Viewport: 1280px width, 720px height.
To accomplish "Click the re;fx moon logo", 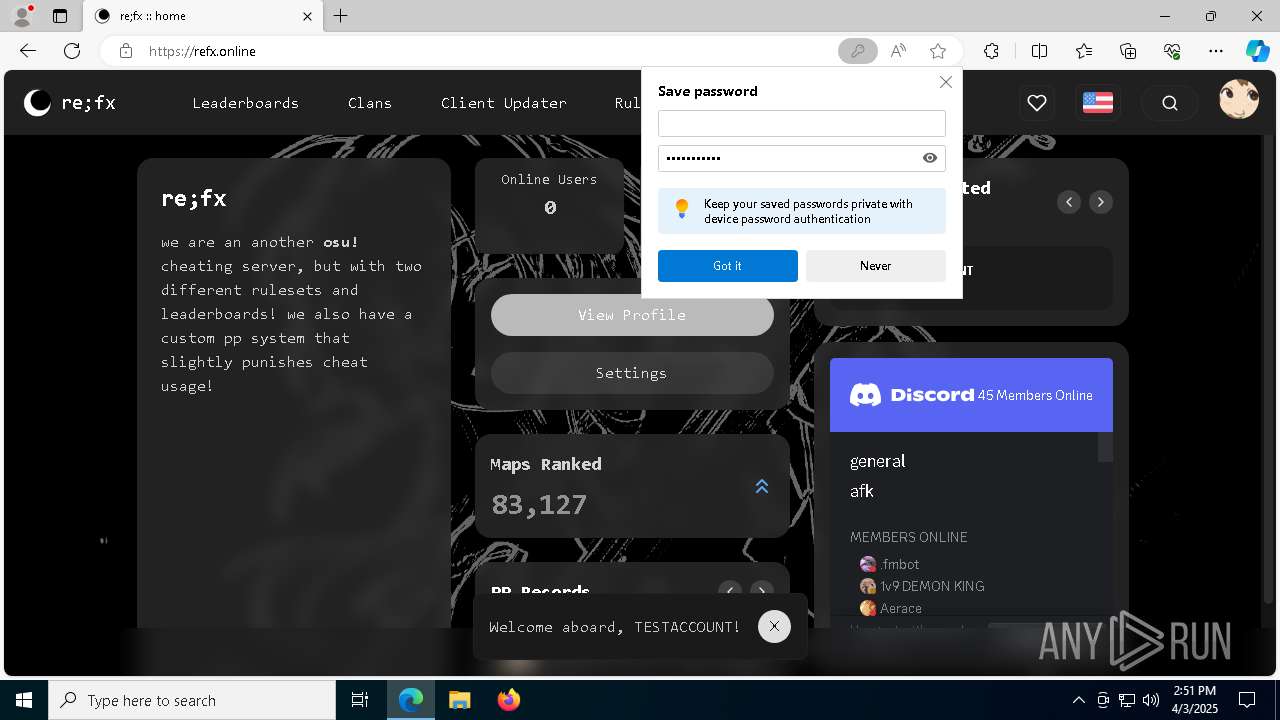I will point(37,102).
